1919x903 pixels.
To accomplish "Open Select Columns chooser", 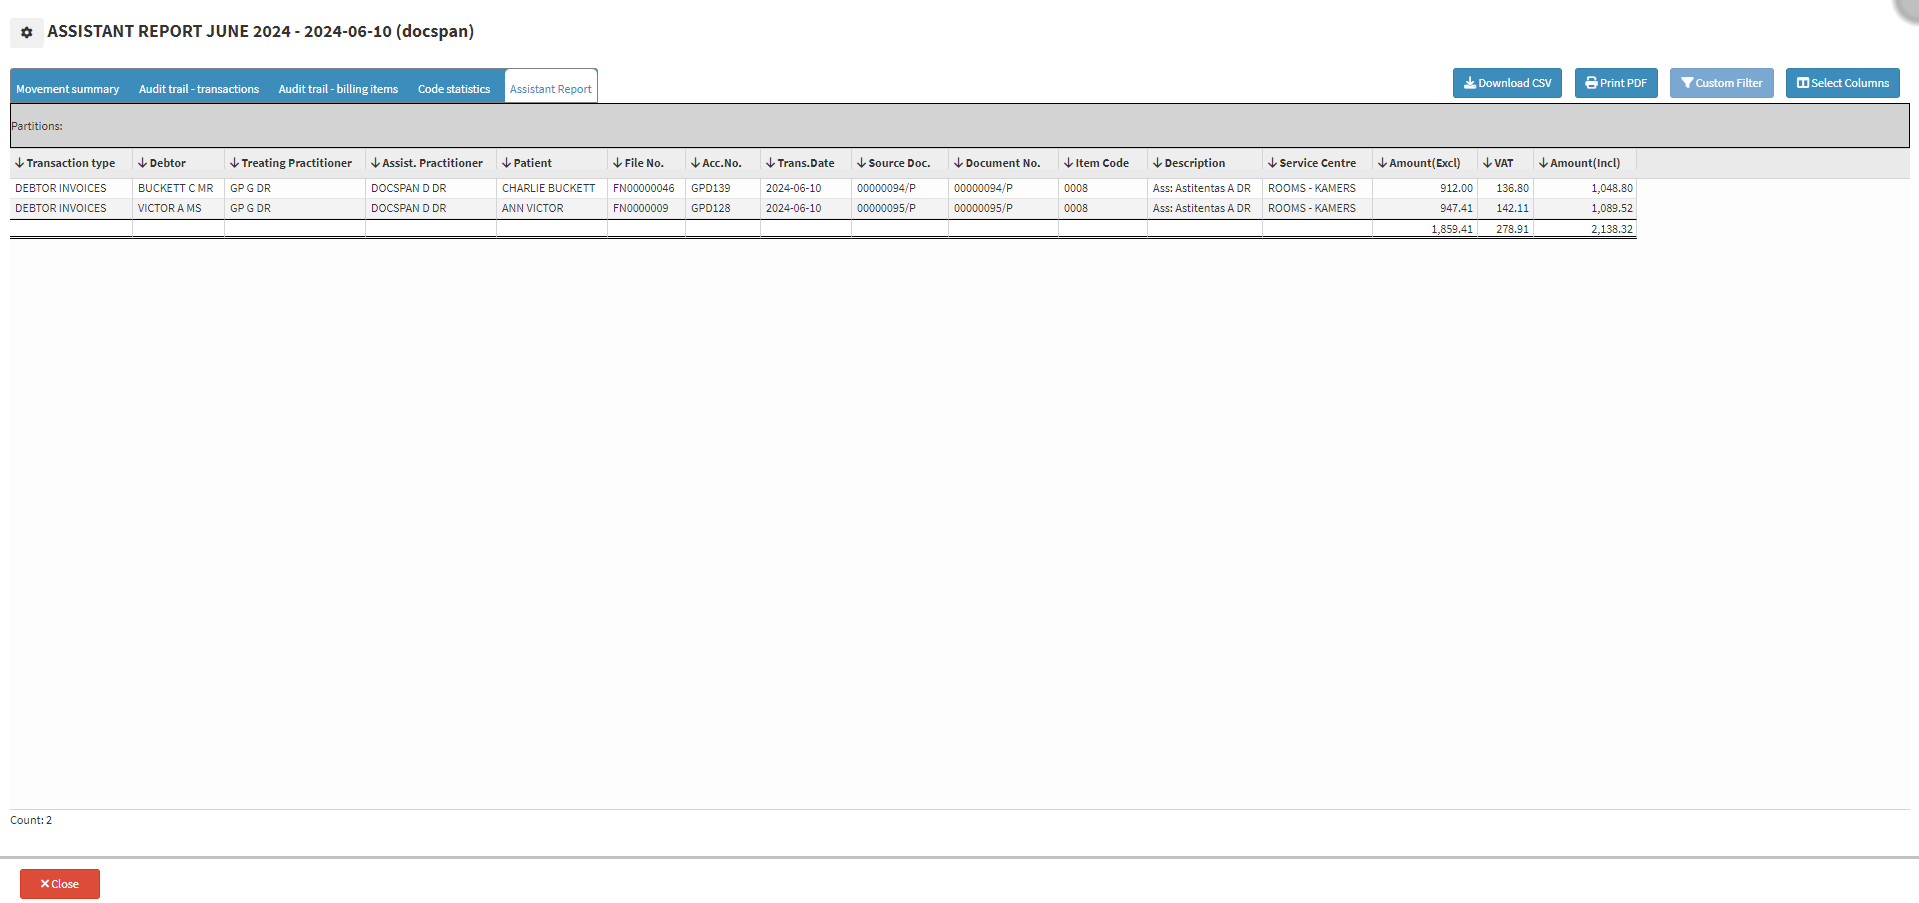I will click(1842, 83).
